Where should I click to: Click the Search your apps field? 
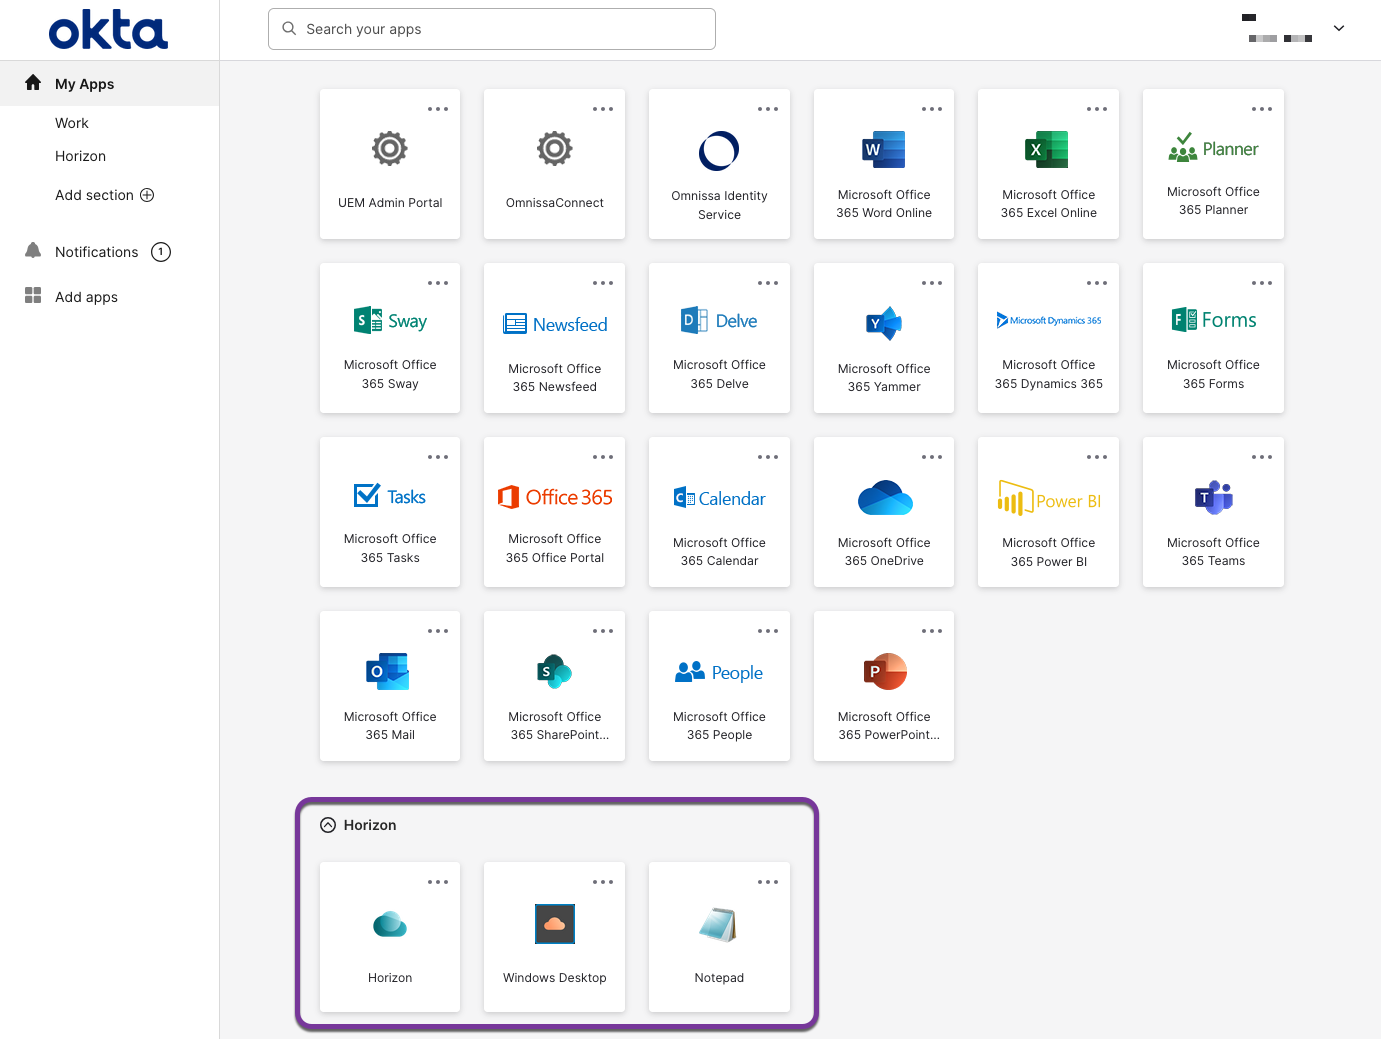coord(492,29)
